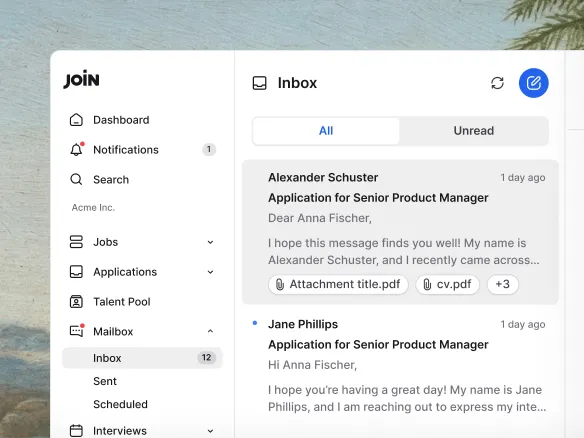Screen dimensions: 584x438
Task: Expand the Interviews section chevron
Action: 210,431
